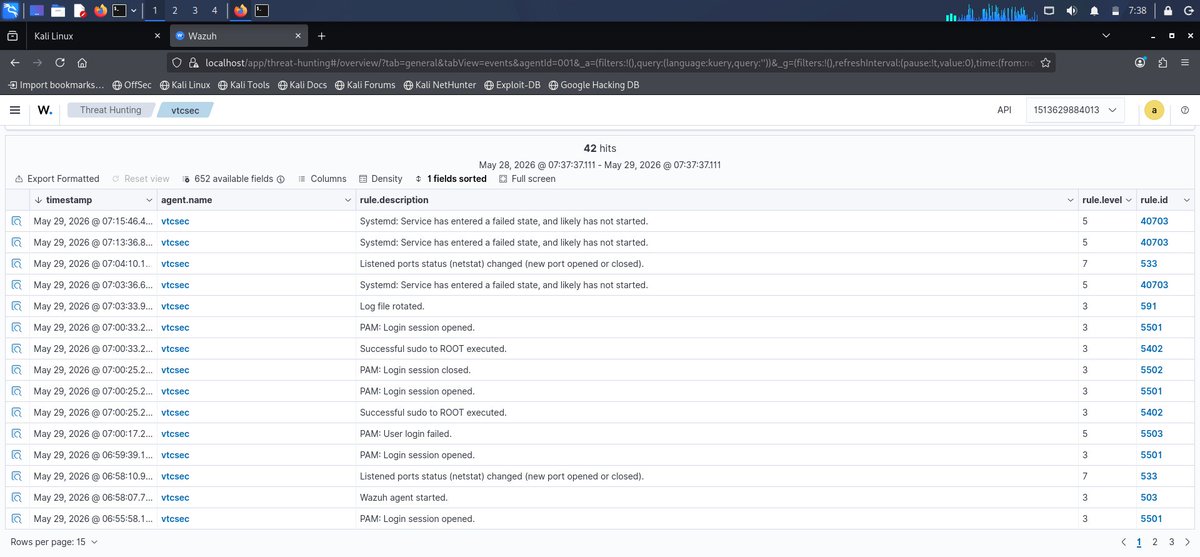Switch to workspace 2
This screenshot has width=1200, height=557.
coord(175,10)
